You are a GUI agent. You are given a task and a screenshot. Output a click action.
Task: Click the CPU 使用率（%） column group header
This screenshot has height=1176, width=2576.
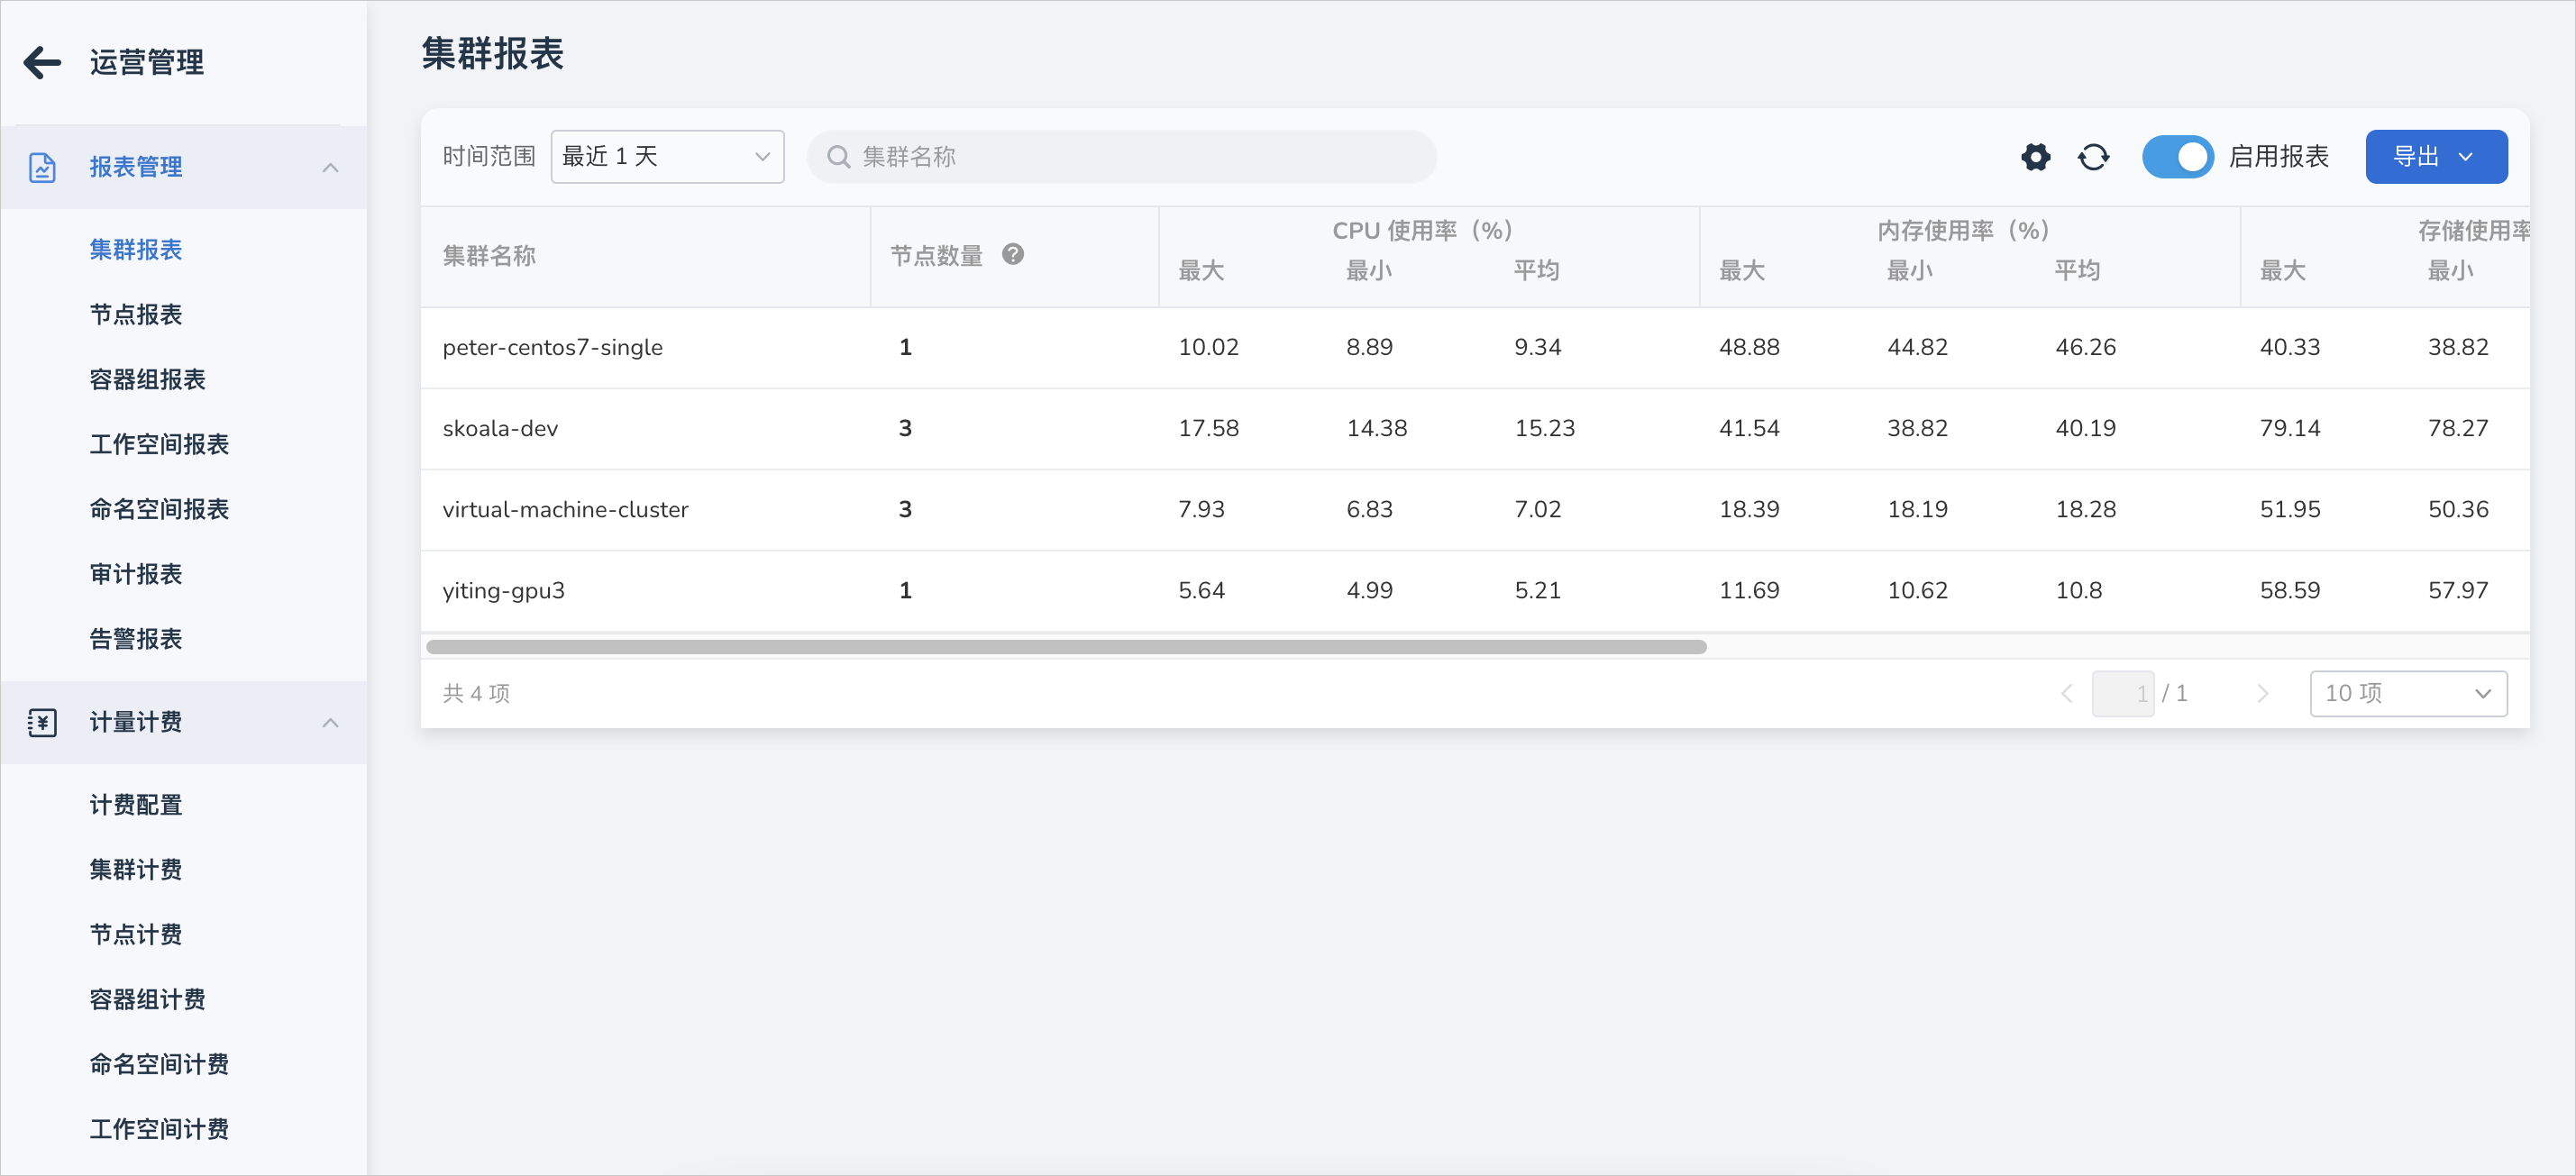pos(1422,230)
